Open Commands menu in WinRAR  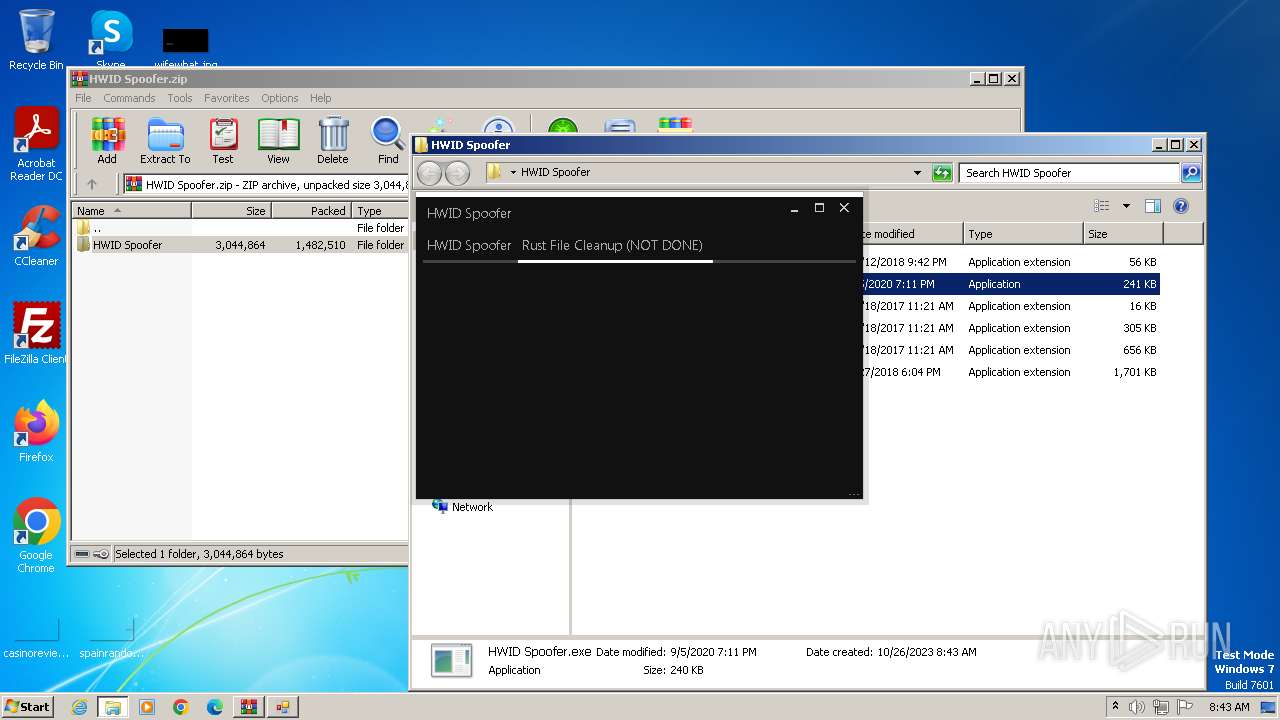129,98
